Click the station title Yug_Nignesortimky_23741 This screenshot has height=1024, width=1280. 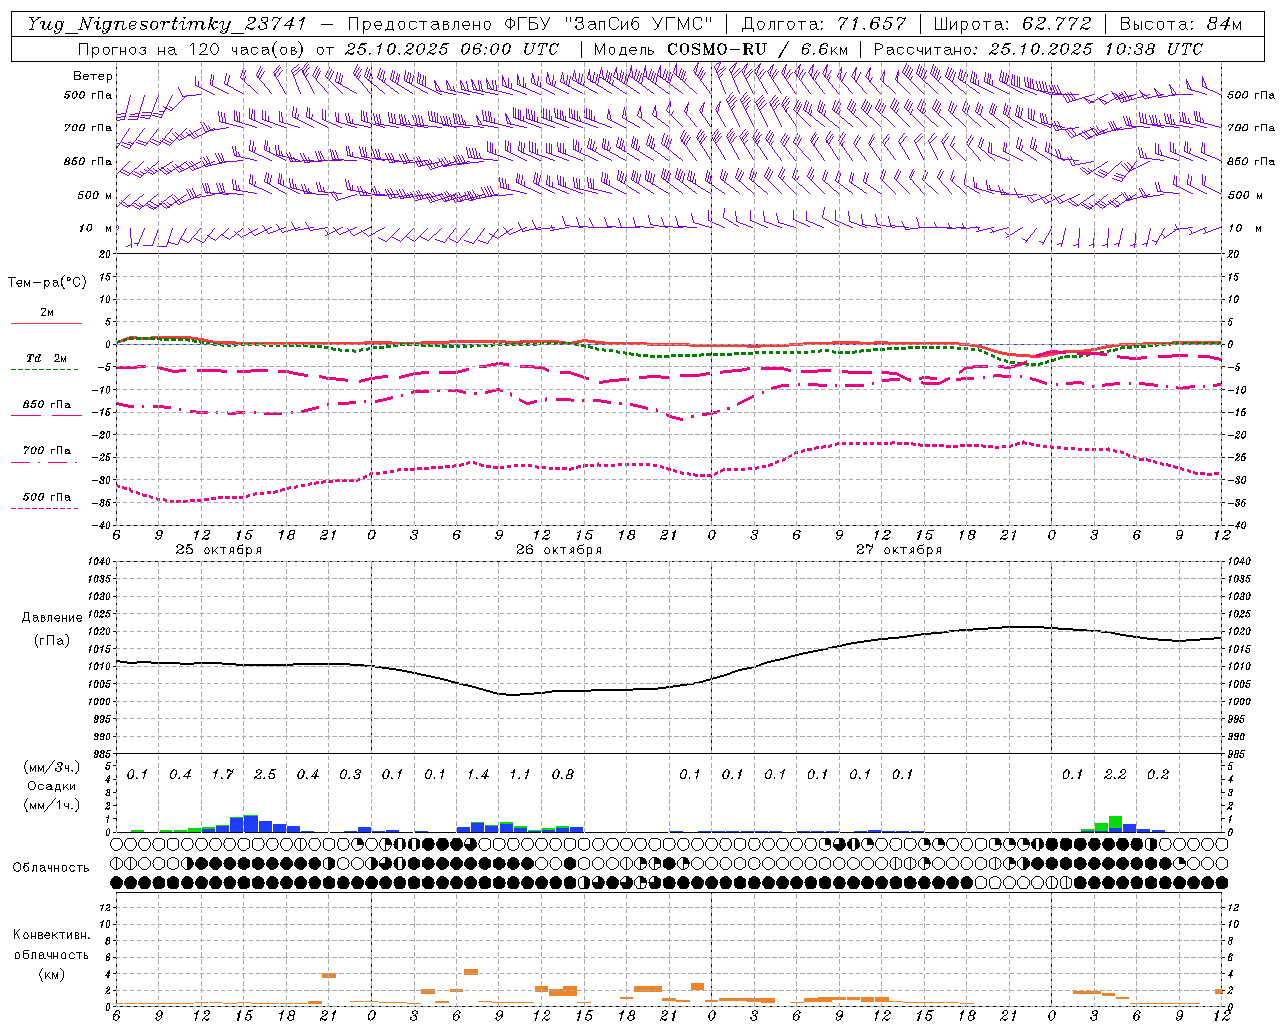click(x=167, y=24)
